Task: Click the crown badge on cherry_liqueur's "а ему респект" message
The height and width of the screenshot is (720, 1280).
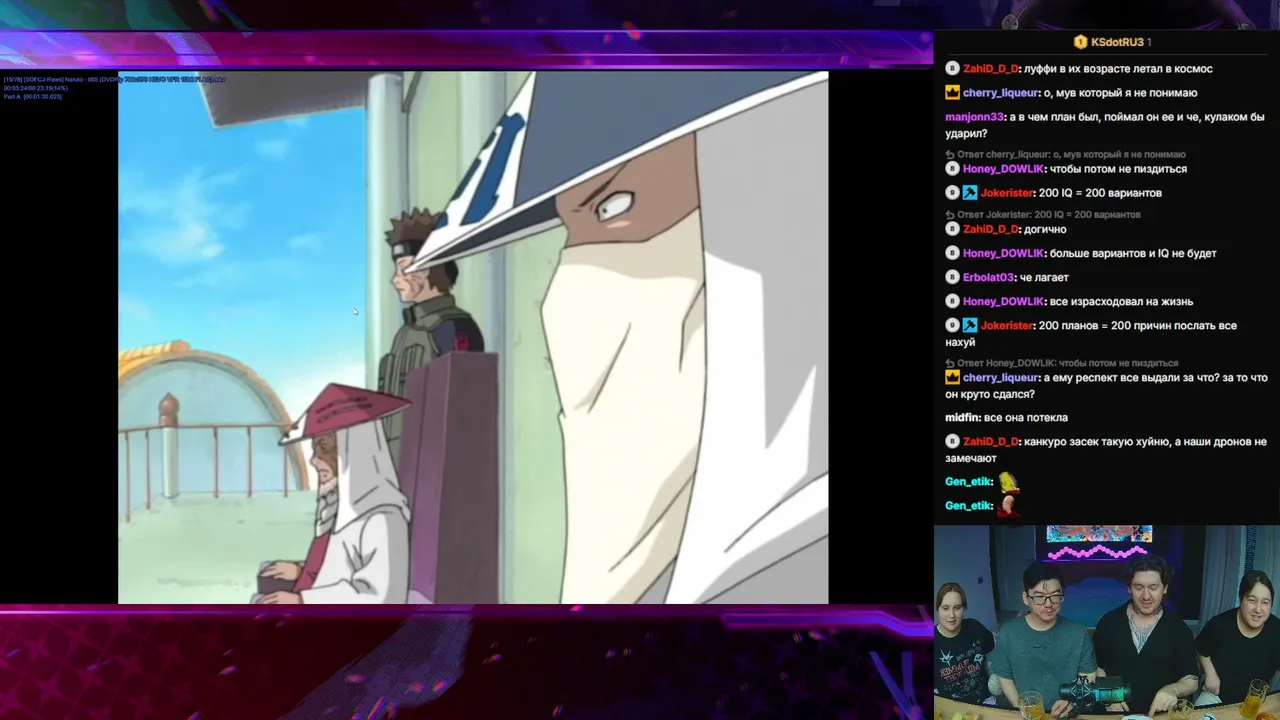Action: tap(952, 377)
